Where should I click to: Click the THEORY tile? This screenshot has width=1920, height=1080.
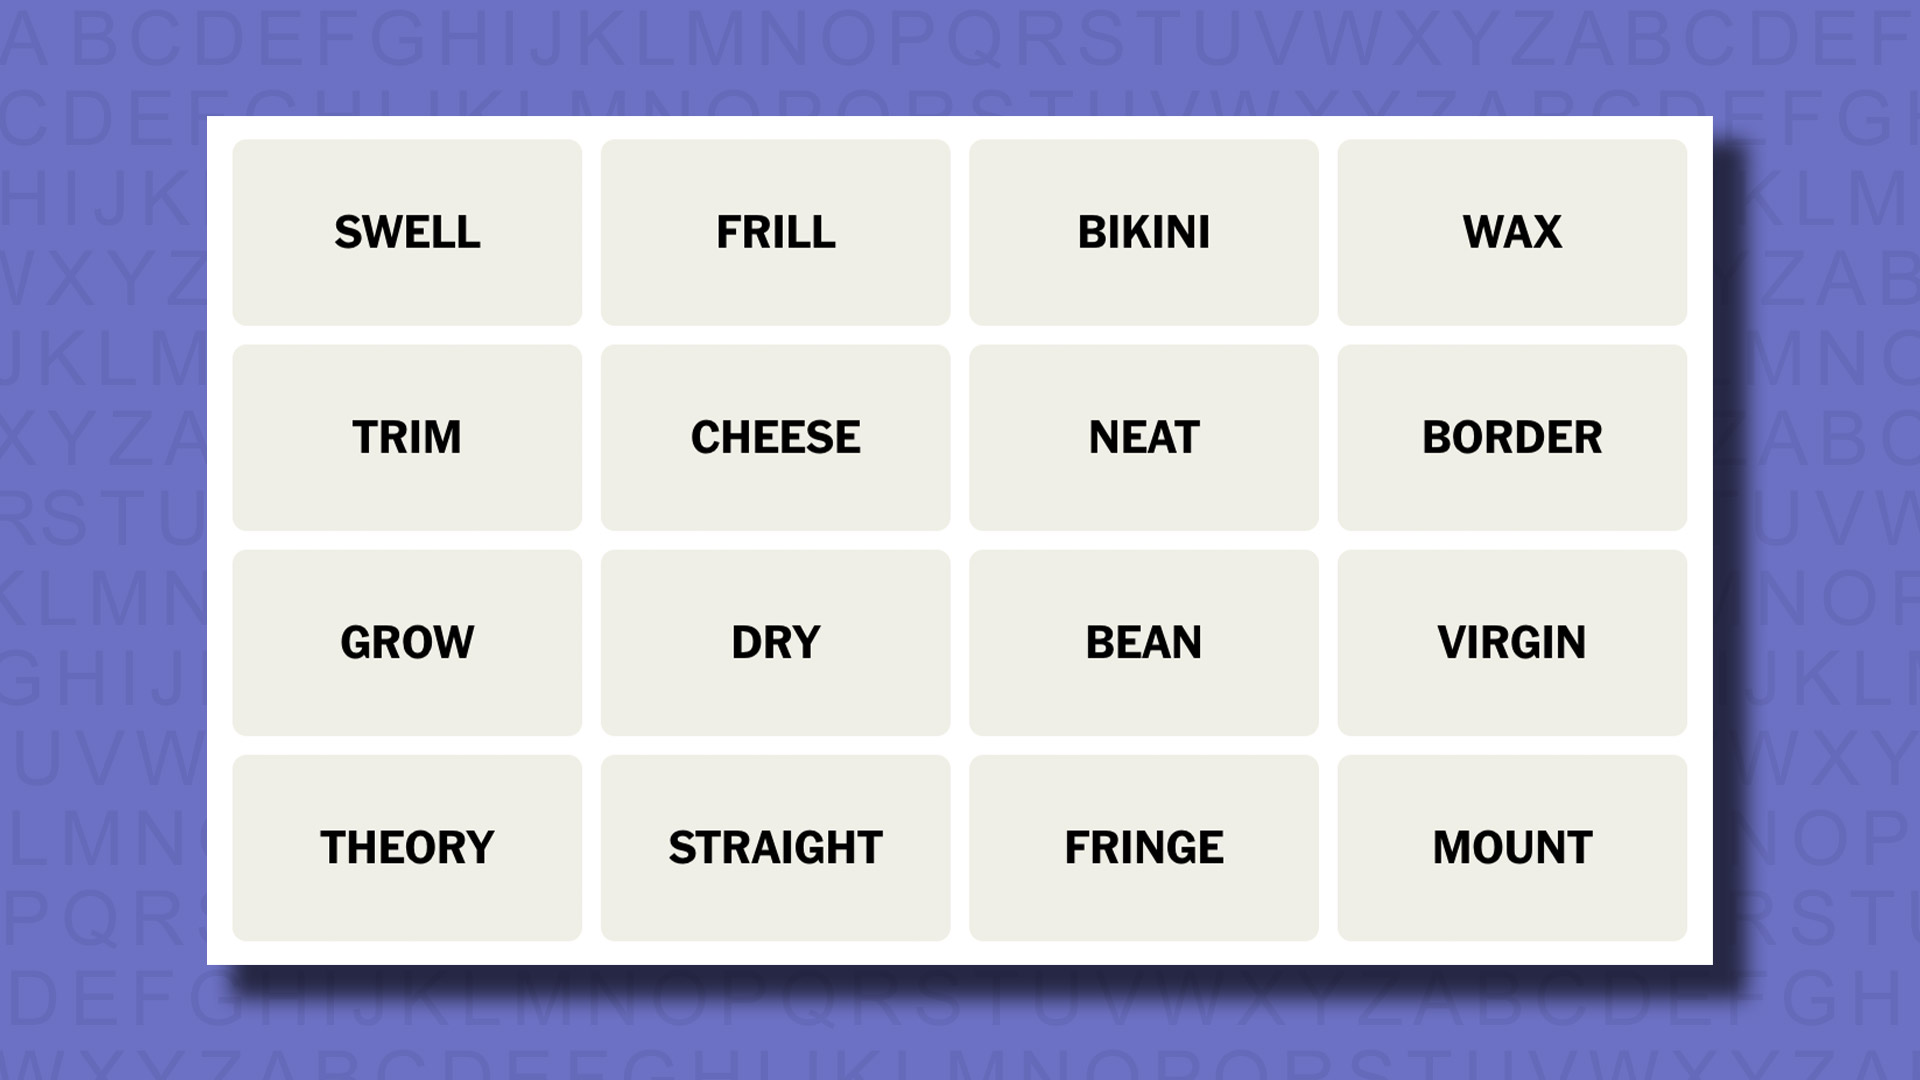[407, 847]
